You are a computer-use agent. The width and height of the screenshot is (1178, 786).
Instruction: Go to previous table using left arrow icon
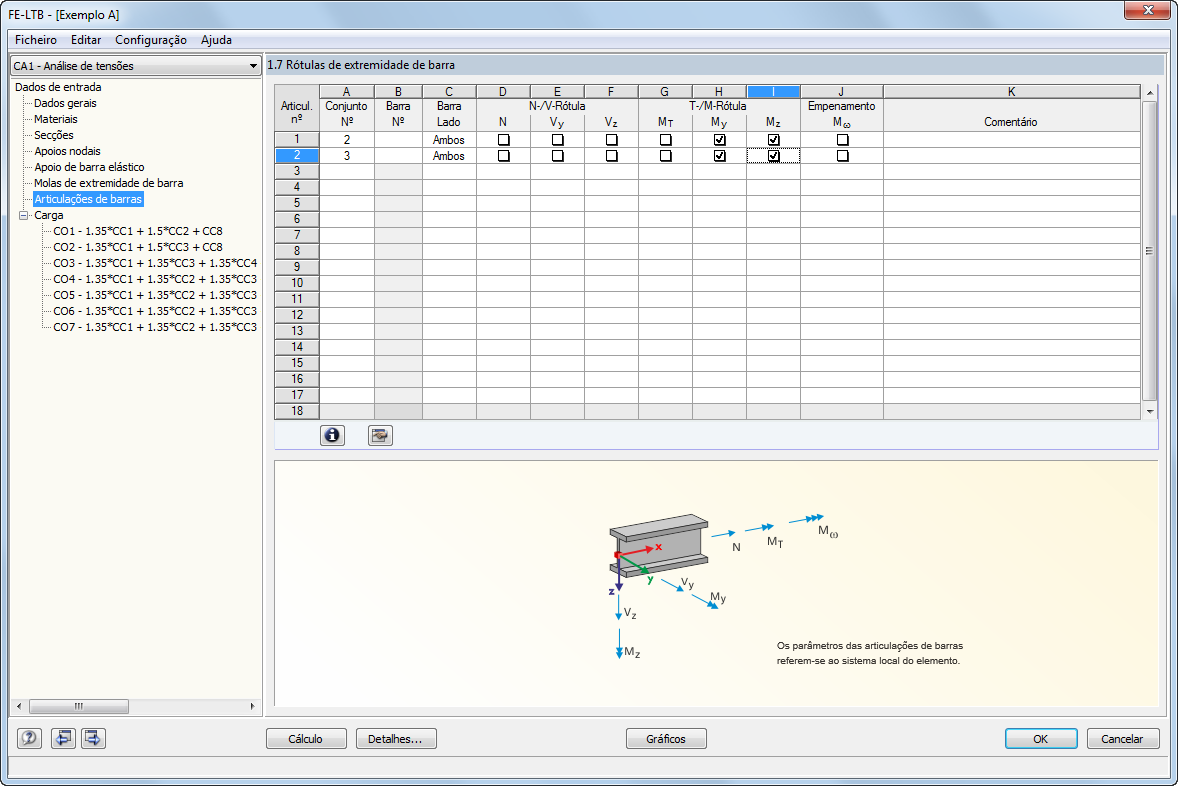[x=63, y=738]
